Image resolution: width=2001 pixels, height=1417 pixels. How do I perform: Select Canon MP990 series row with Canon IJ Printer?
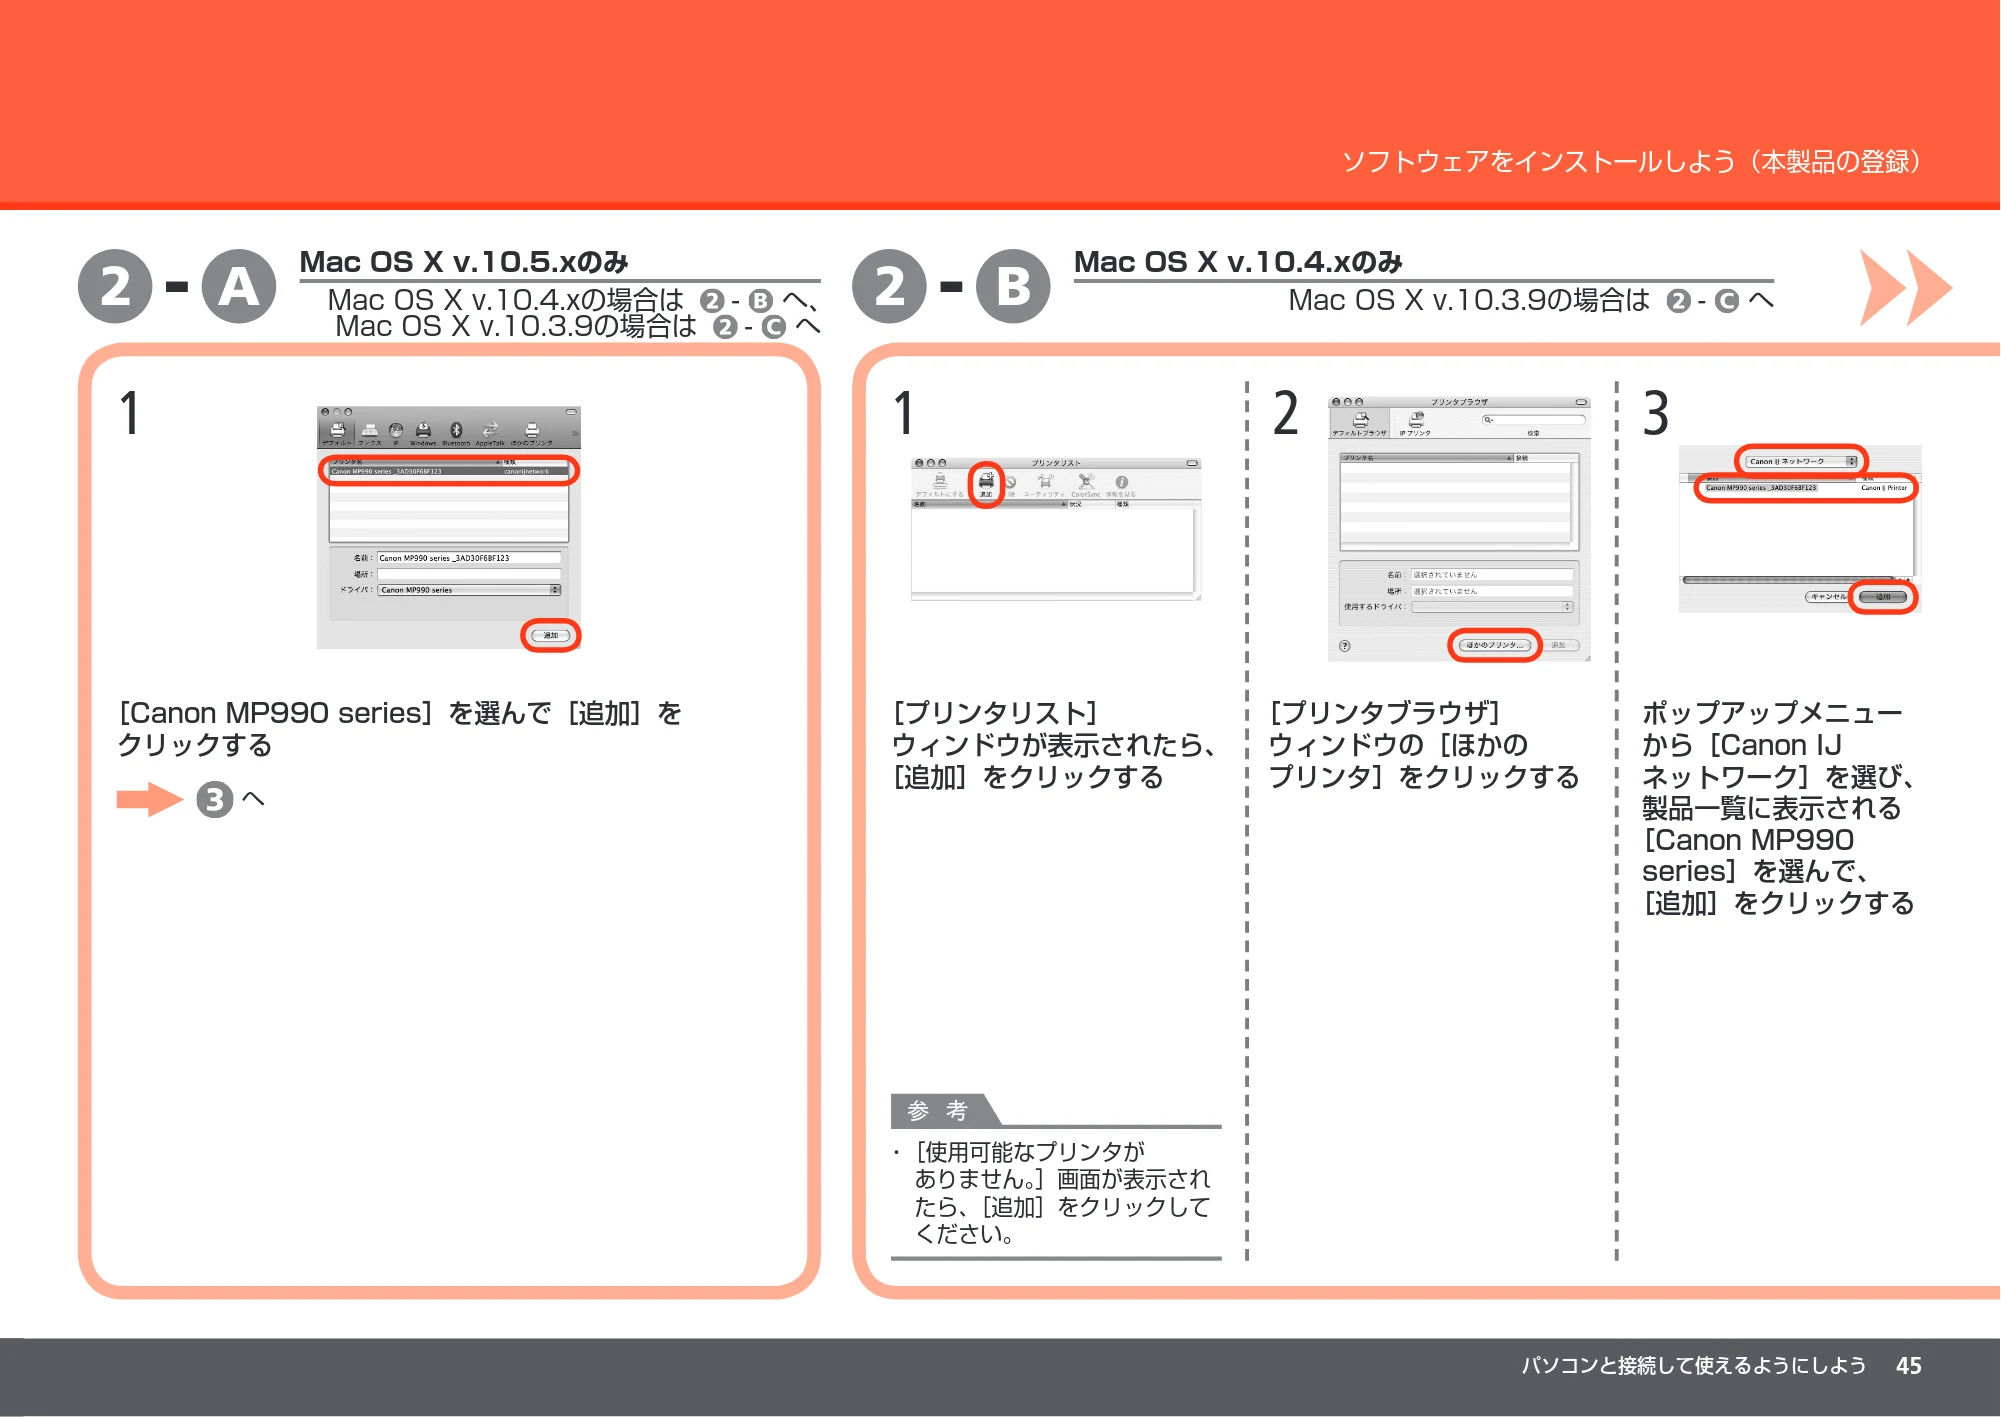coord(1808,488)
